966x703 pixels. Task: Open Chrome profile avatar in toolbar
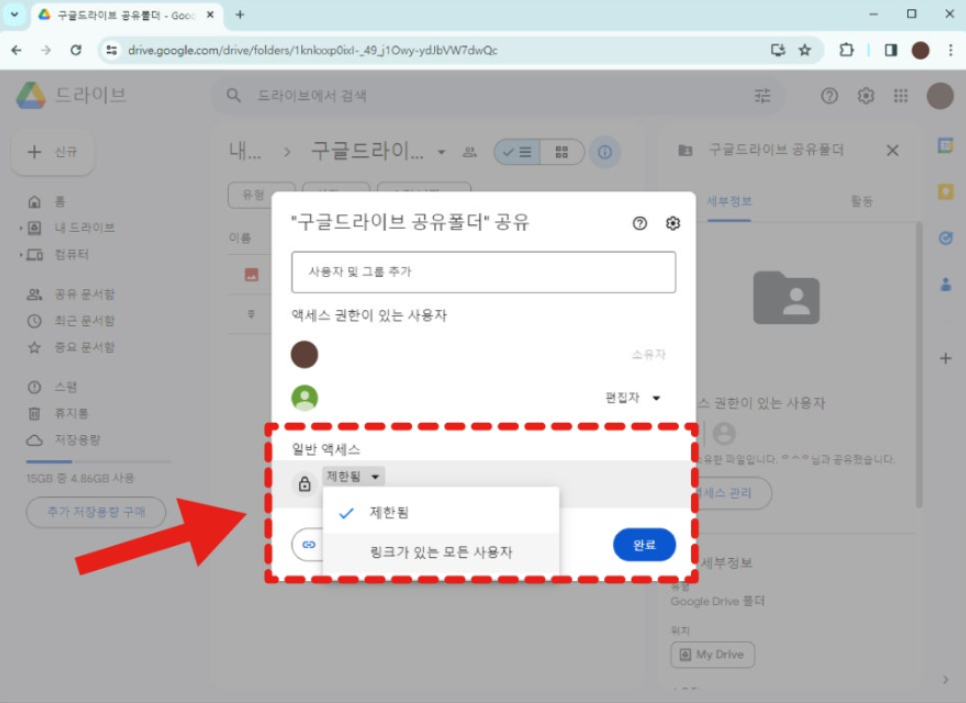(x=920, y=50)
